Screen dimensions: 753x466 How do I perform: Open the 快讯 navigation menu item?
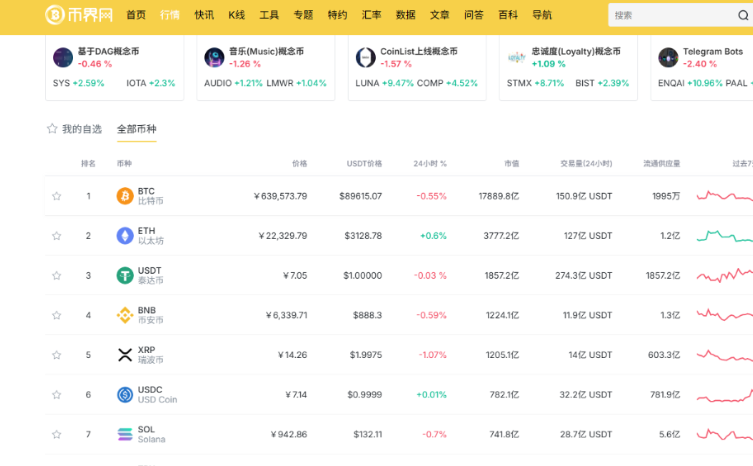(204, 15)
